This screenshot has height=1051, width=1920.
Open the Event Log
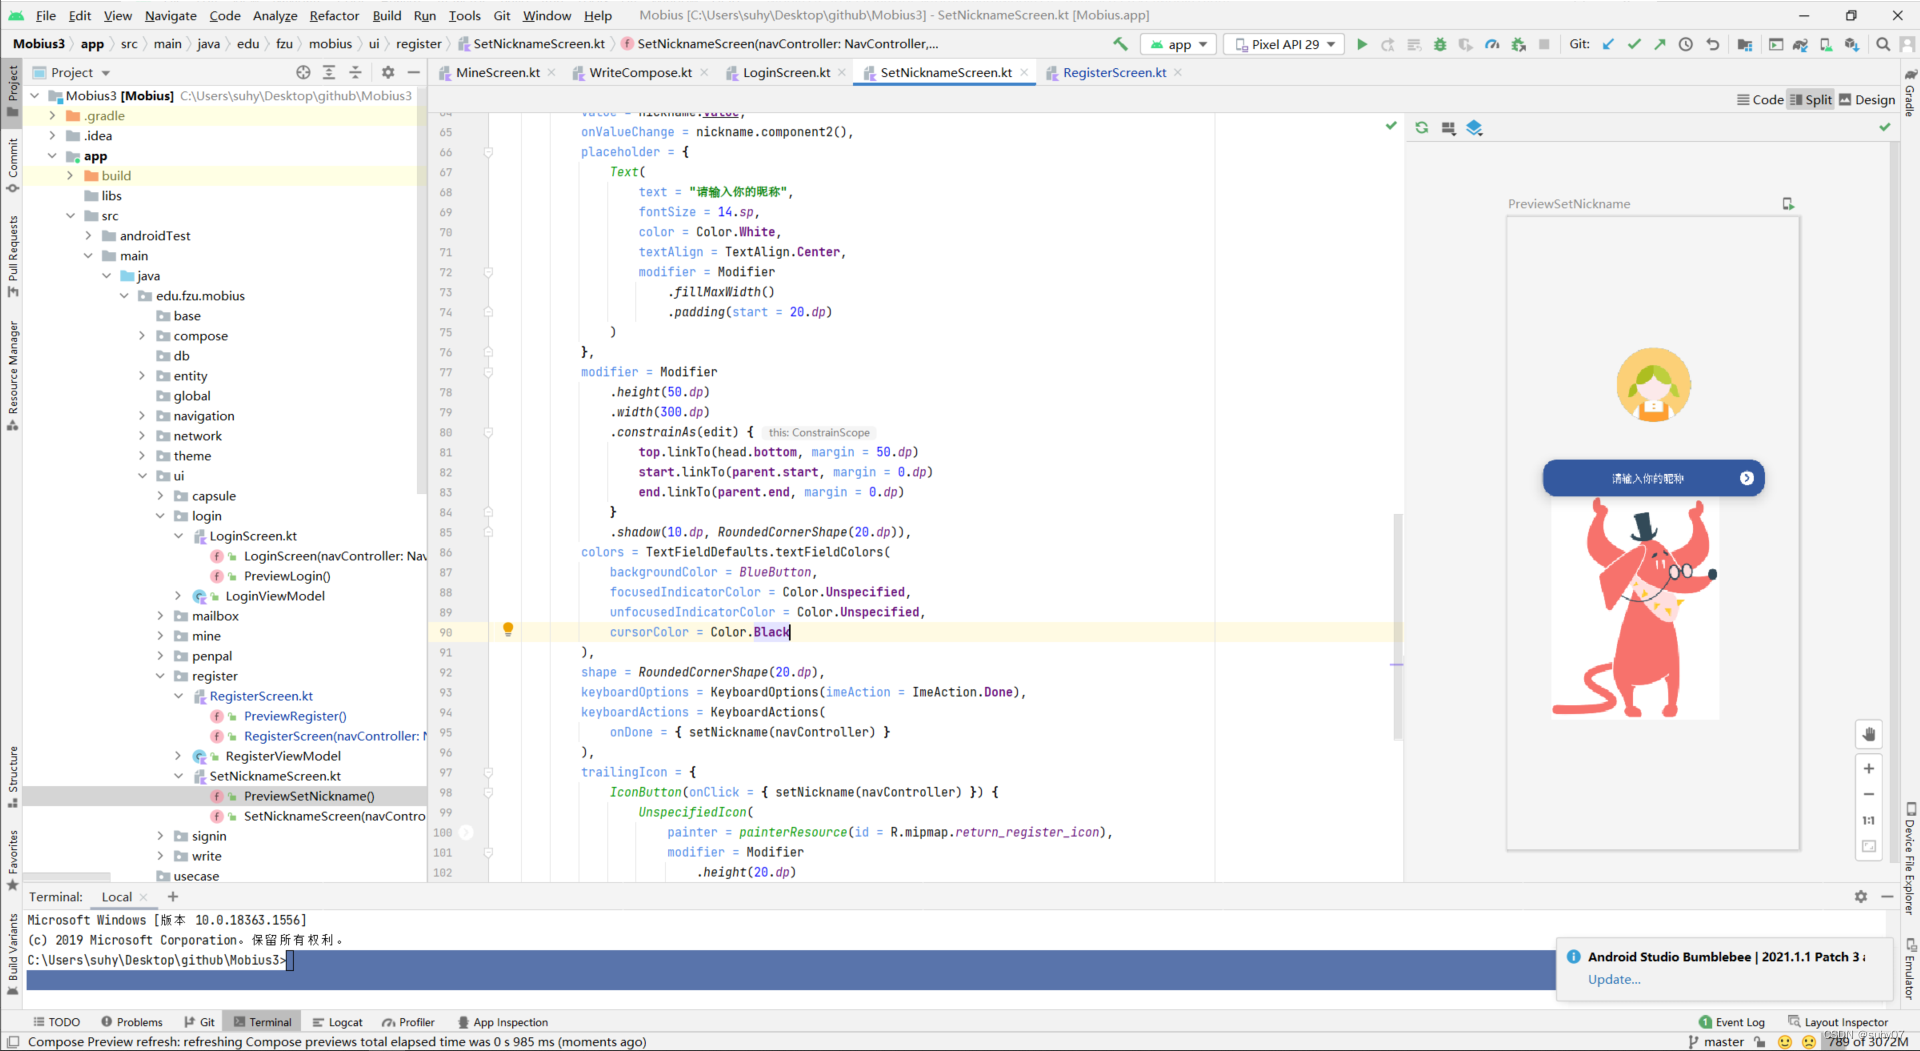(1731, 1022)
